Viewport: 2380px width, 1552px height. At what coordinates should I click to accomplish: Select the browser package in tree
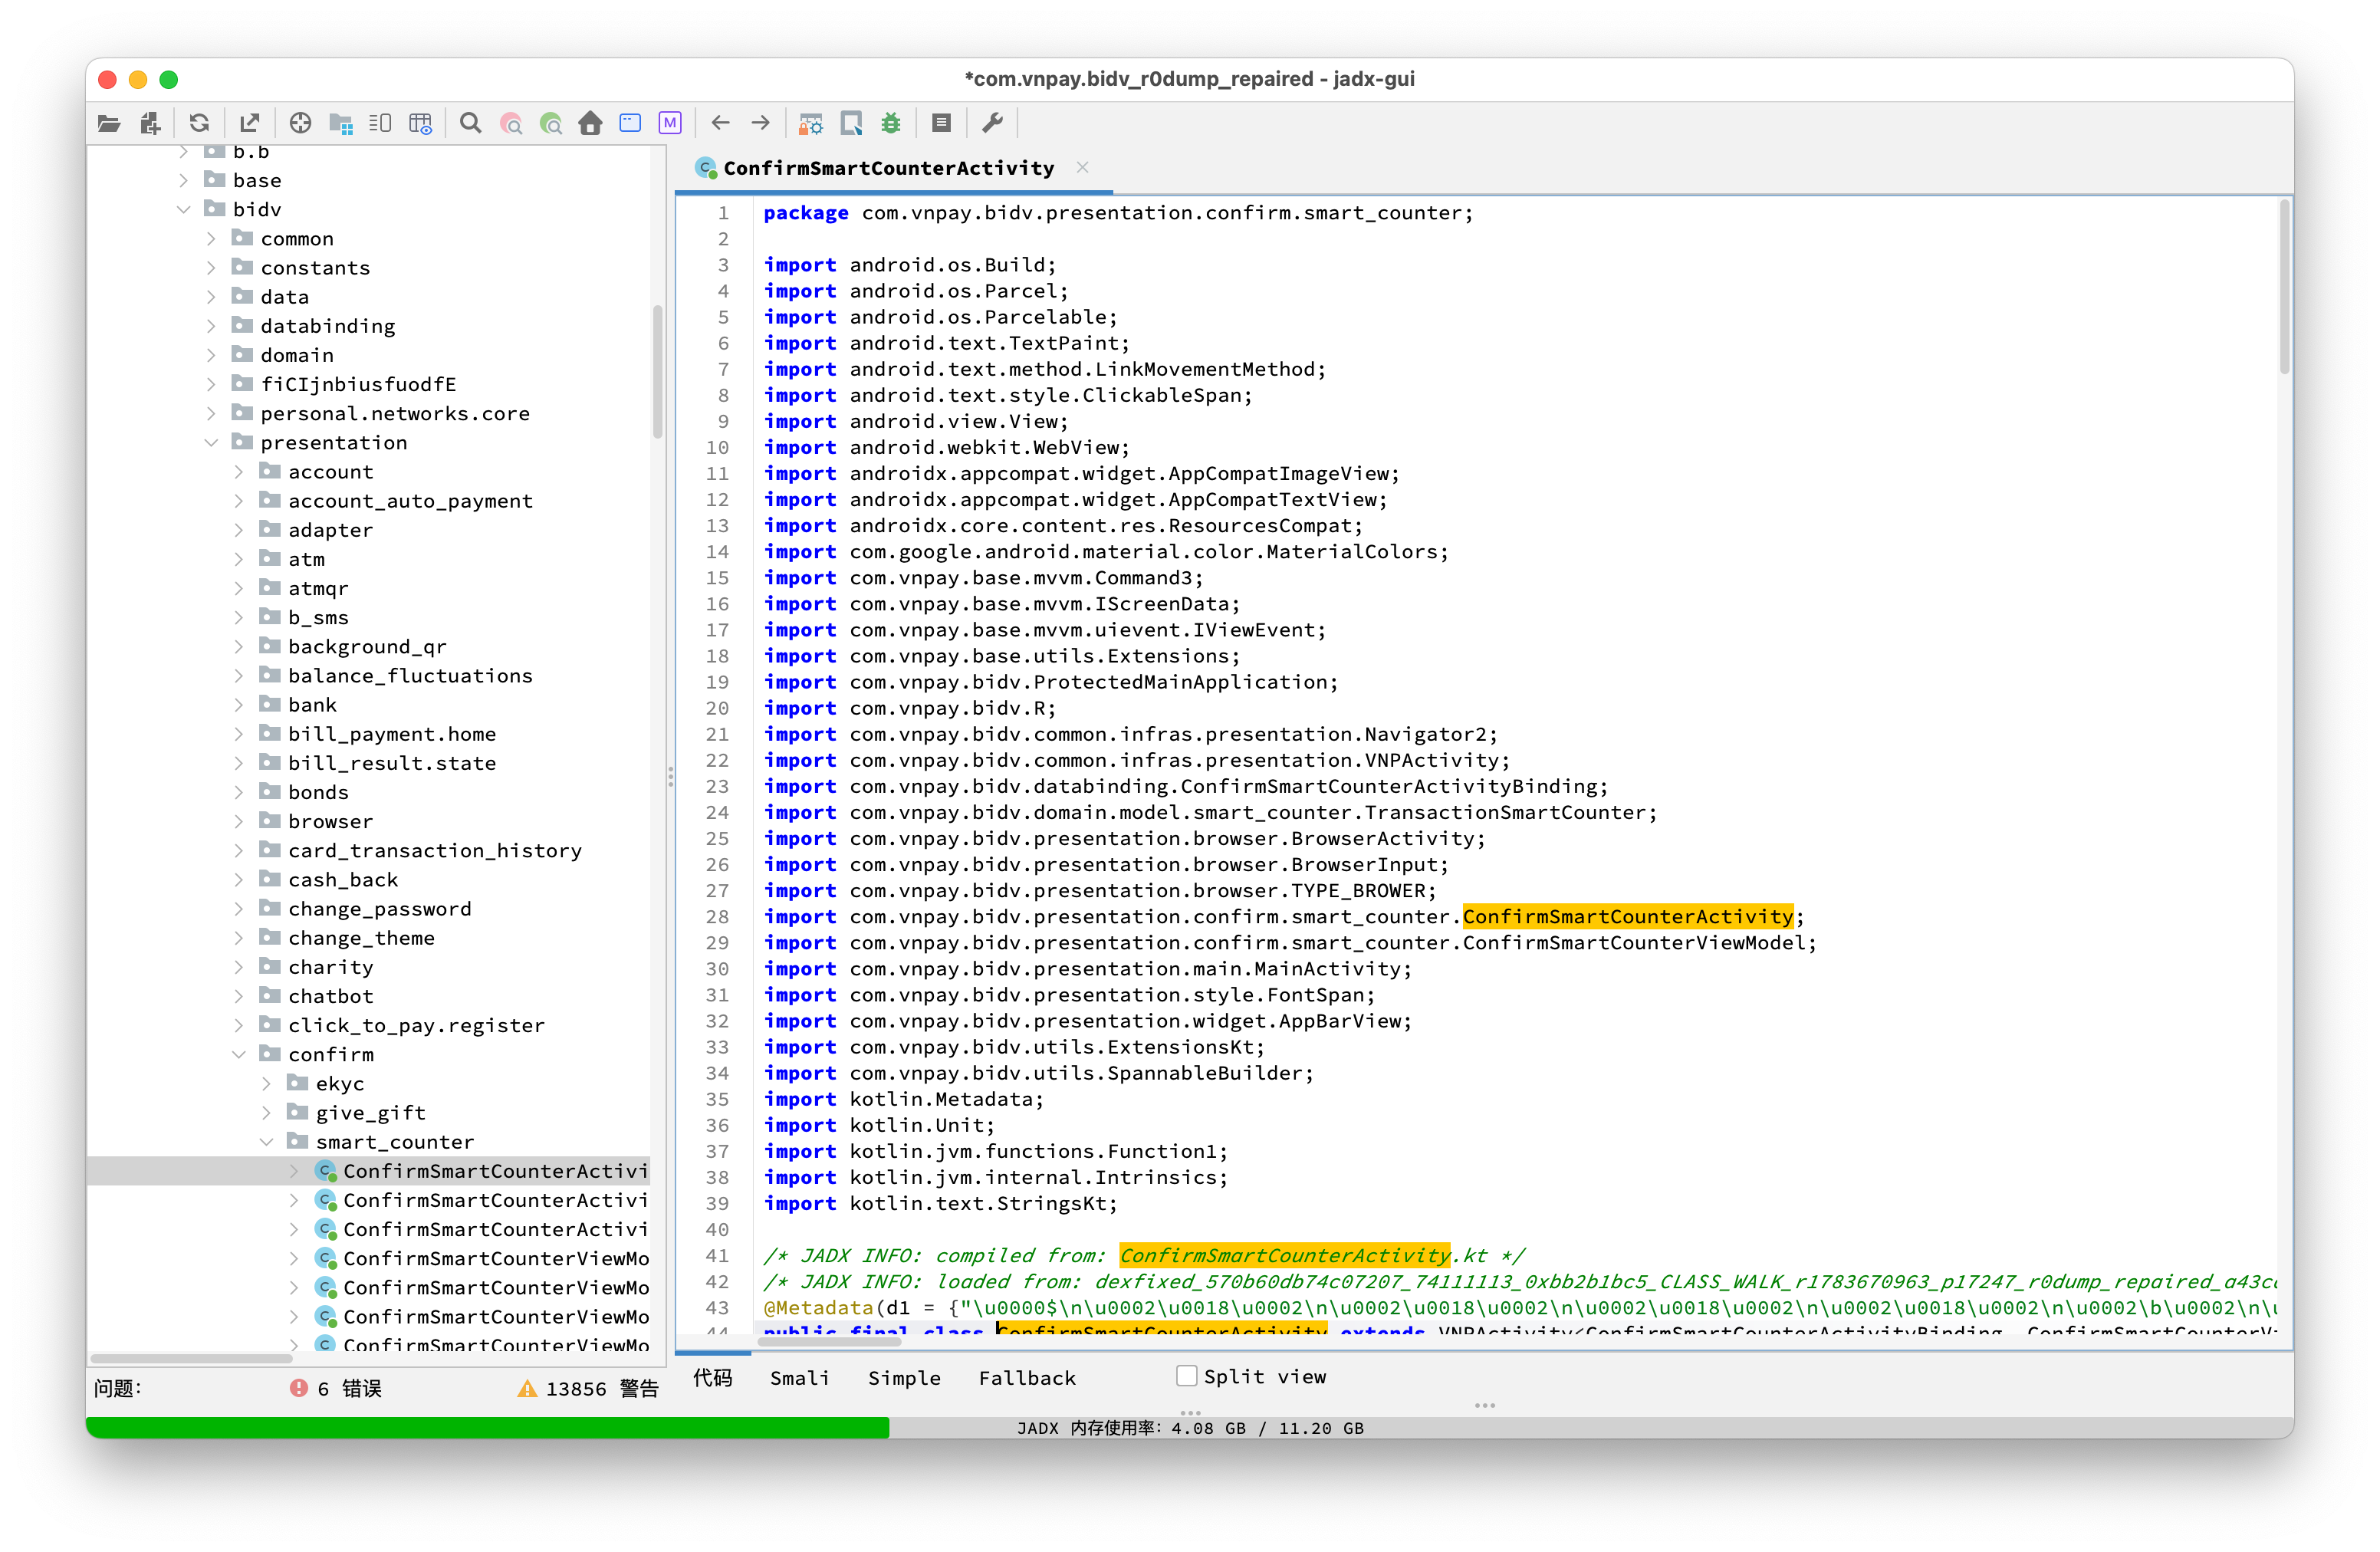(x=330, y=821)
